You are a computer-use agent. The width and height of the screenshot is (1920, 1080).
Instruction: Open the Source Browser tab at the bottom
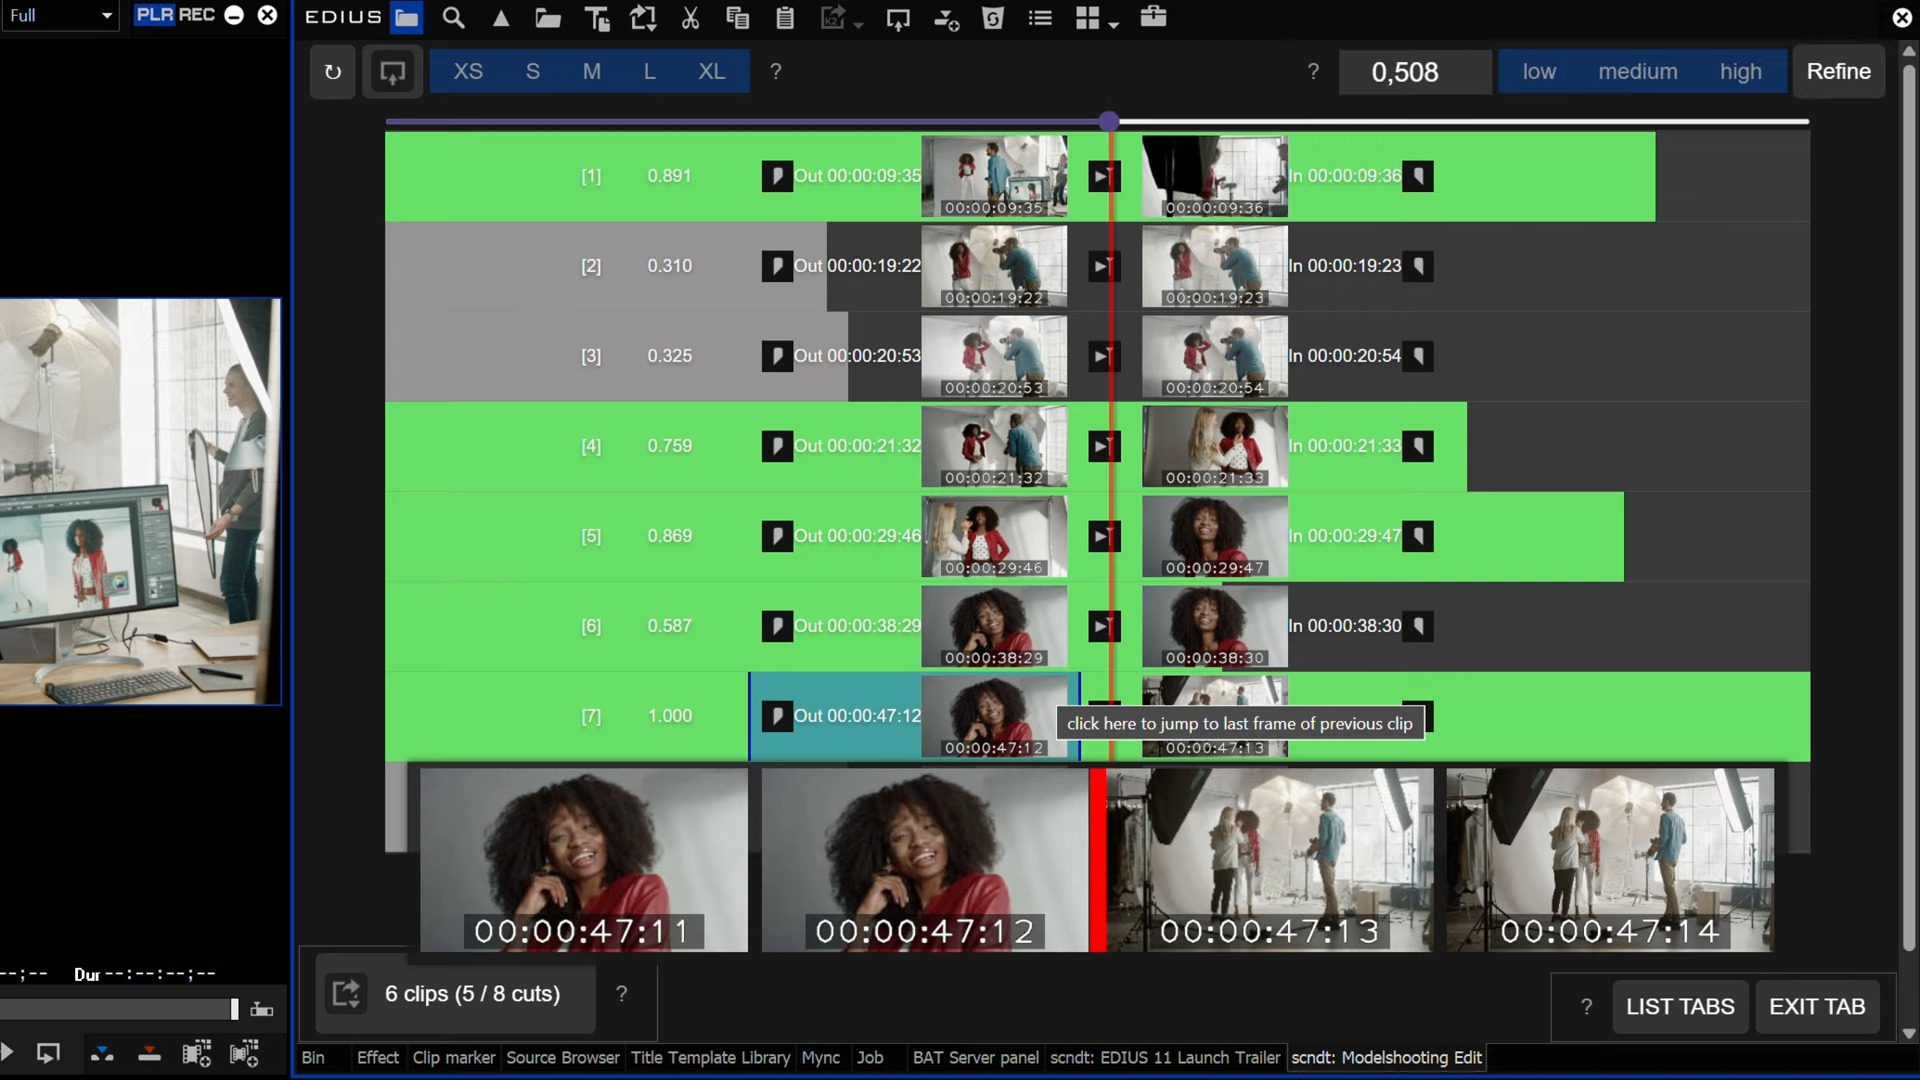(x=563, y=1057)
